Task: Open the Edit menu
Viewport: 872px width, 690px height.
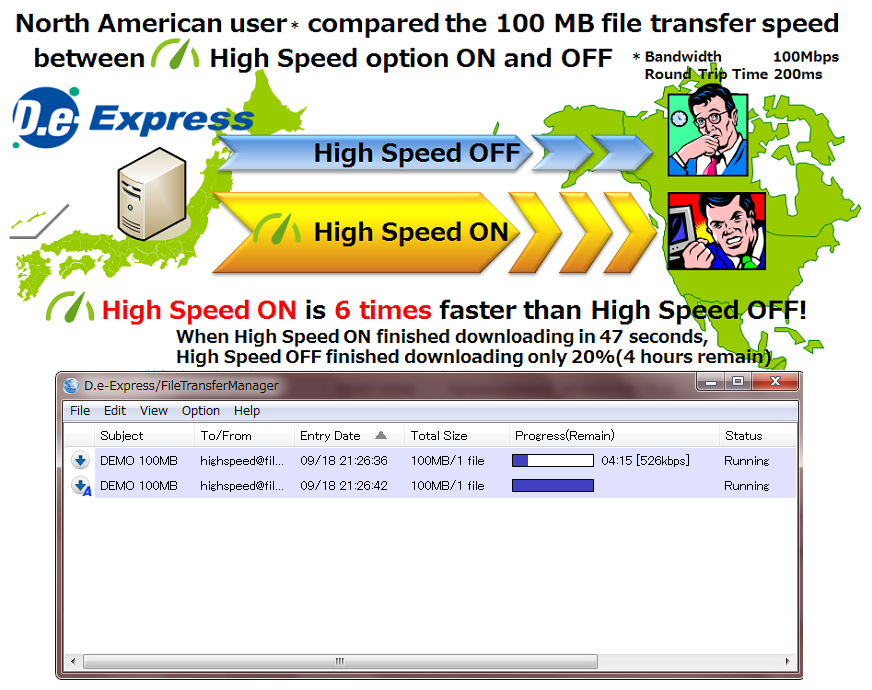Action: (x=115, y=411)
